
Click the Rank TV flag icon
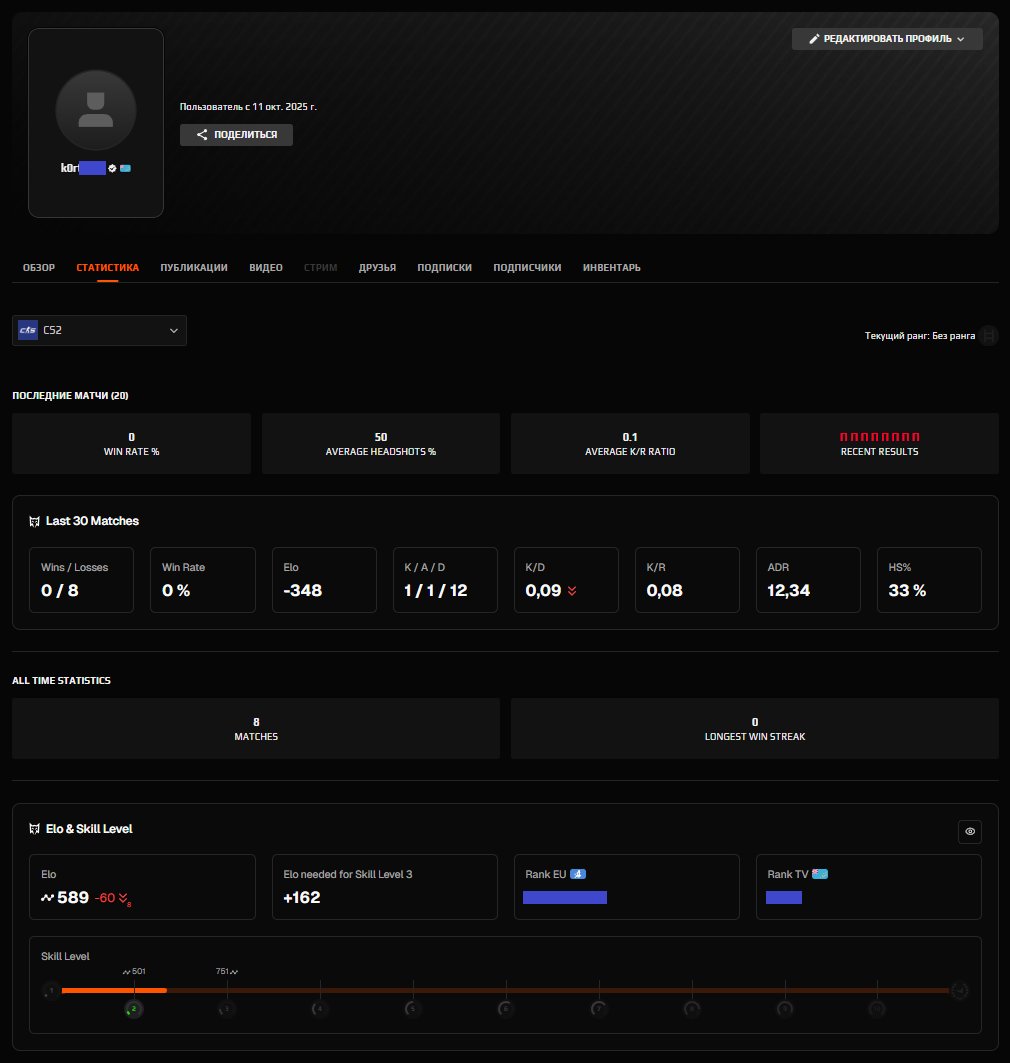(x=820, y=874)
